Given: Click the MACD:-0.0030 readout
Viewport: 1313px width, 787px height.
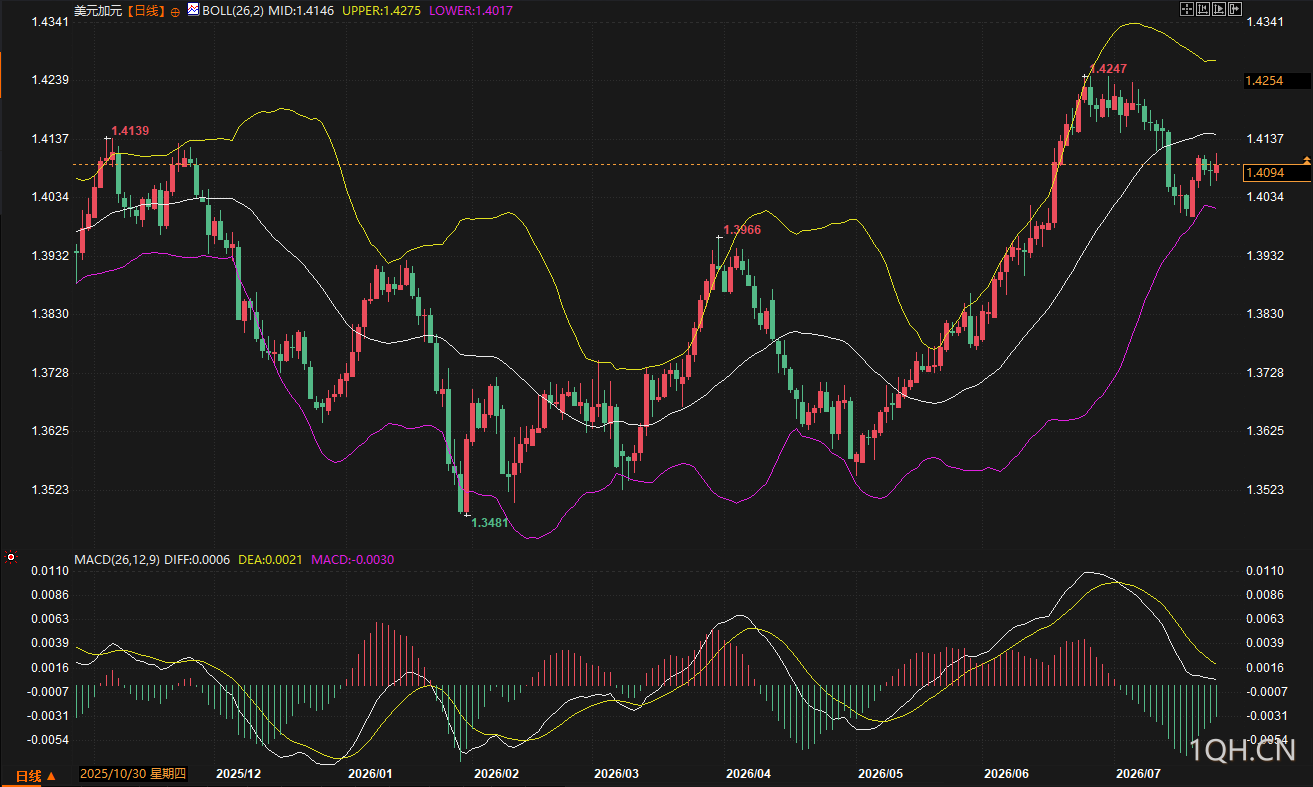Looking at the screenshot, I should [353, 558].
